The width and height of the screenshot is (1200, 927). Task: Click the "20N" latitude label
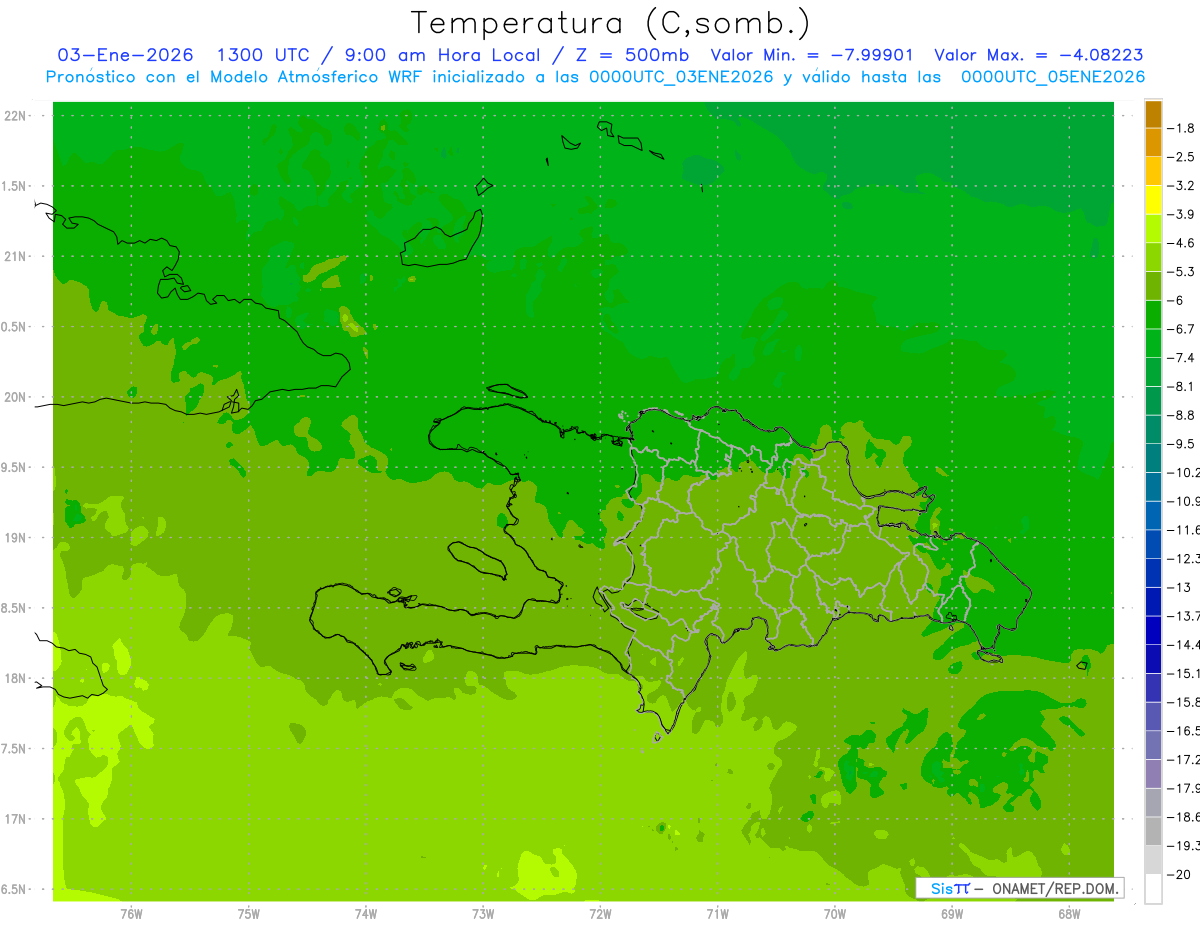(x=15, y=397)
